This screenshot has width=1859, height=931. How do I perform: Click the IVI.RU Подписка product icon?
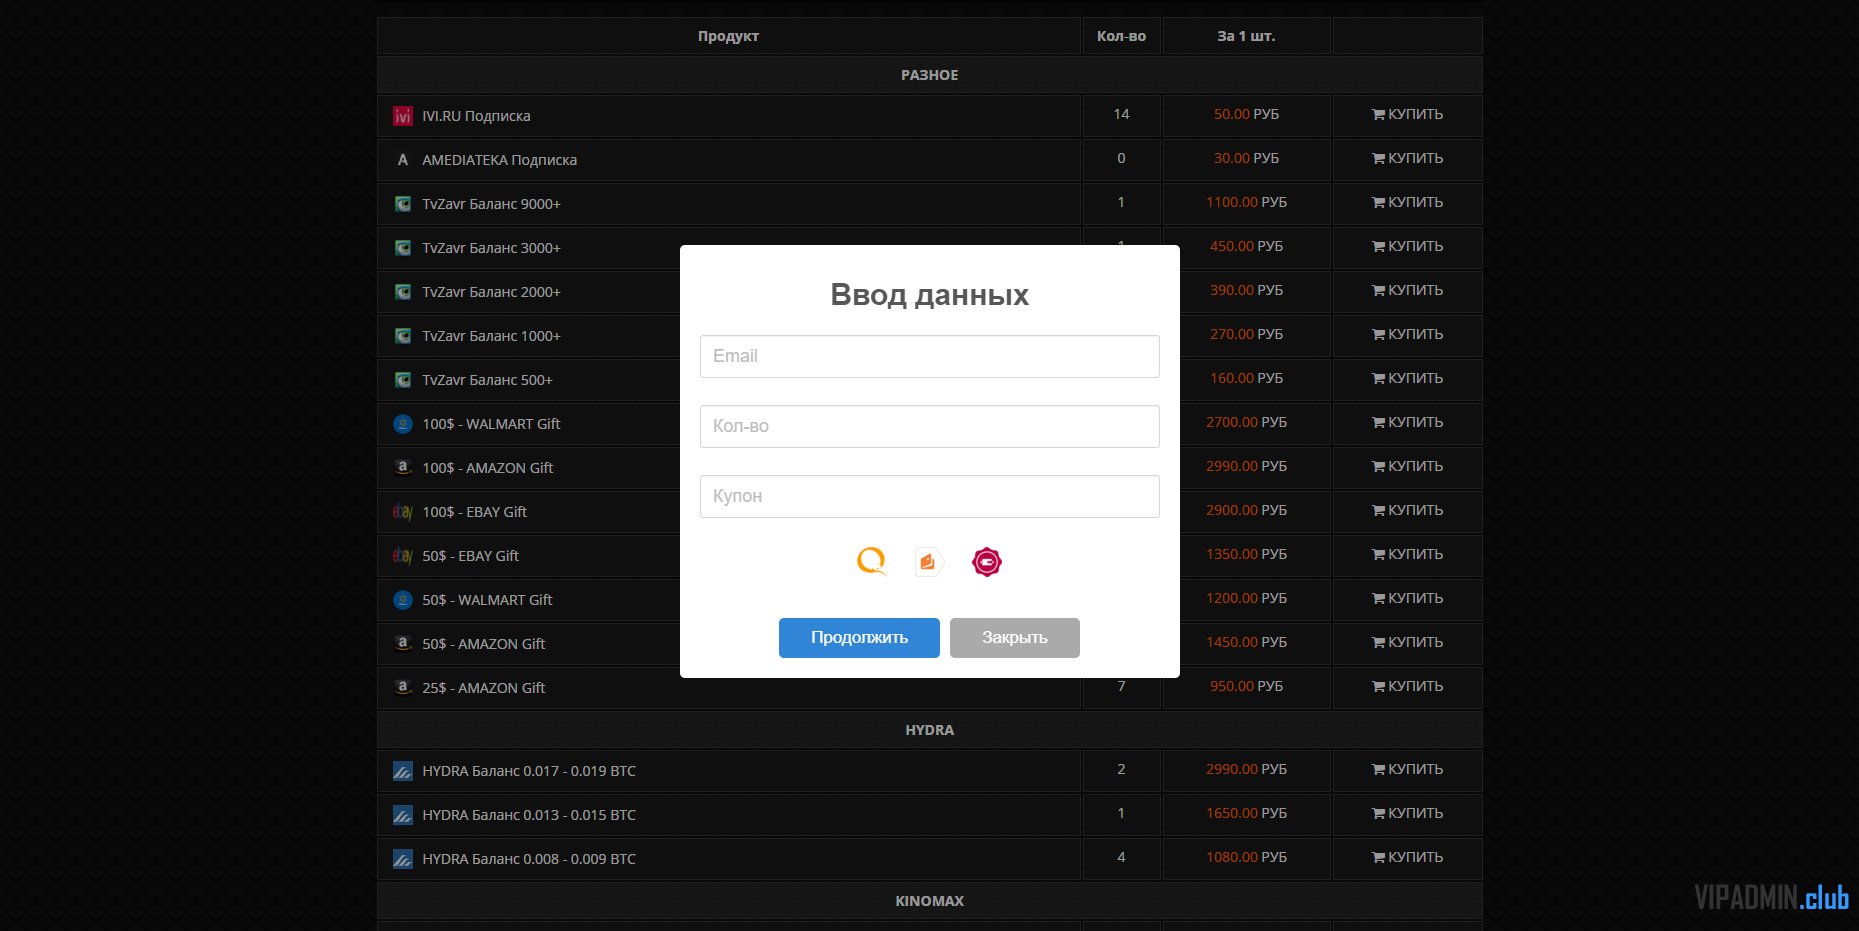click(x=403, y=116)
